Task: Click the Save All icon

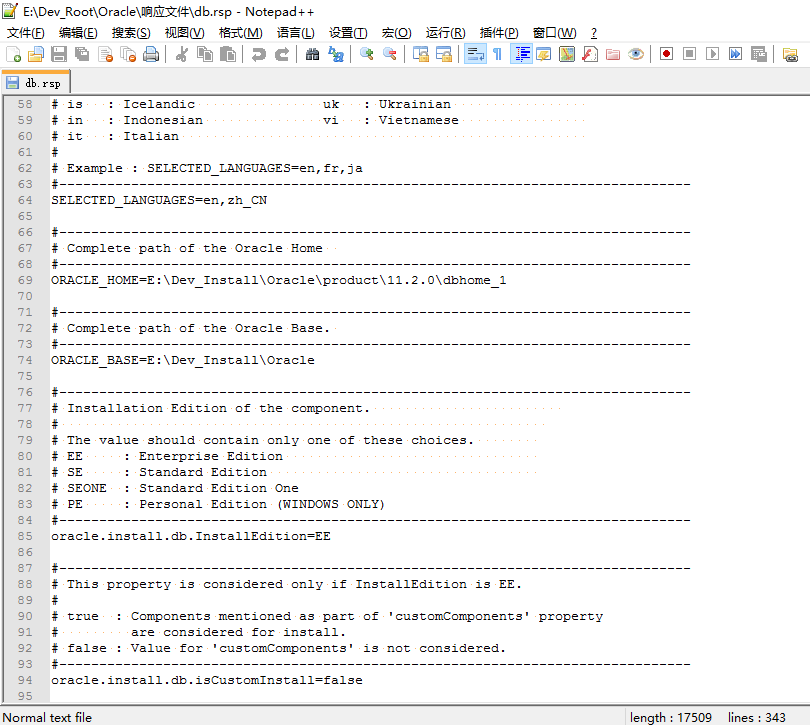Action: click(x=82, y=54)
